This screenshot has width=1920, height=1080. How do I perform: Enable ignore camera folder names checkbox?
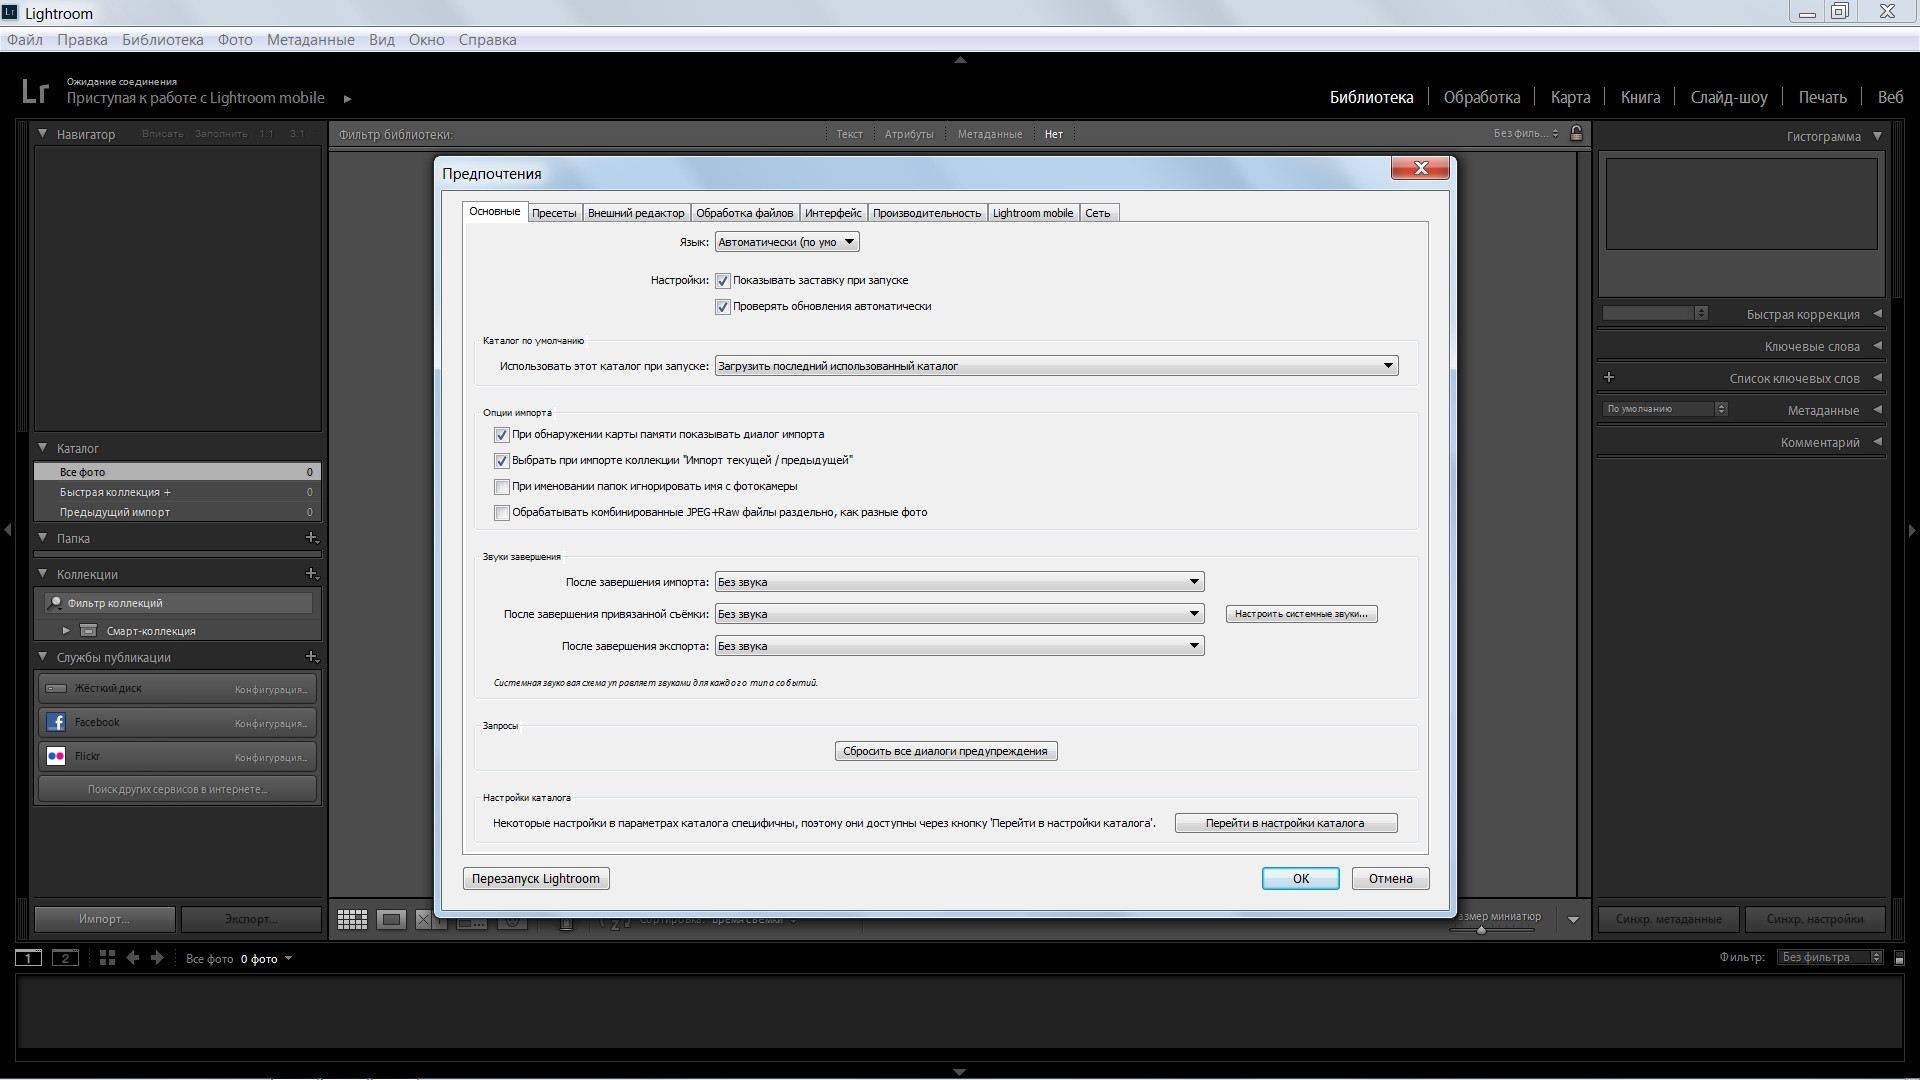pos(502,487)
